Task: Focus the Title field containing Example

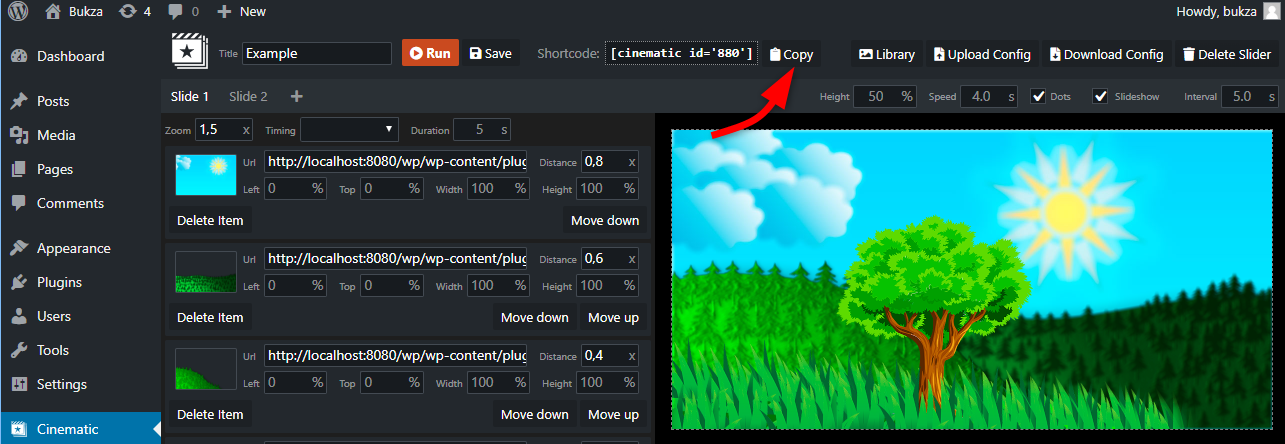Action: [317, 54]
